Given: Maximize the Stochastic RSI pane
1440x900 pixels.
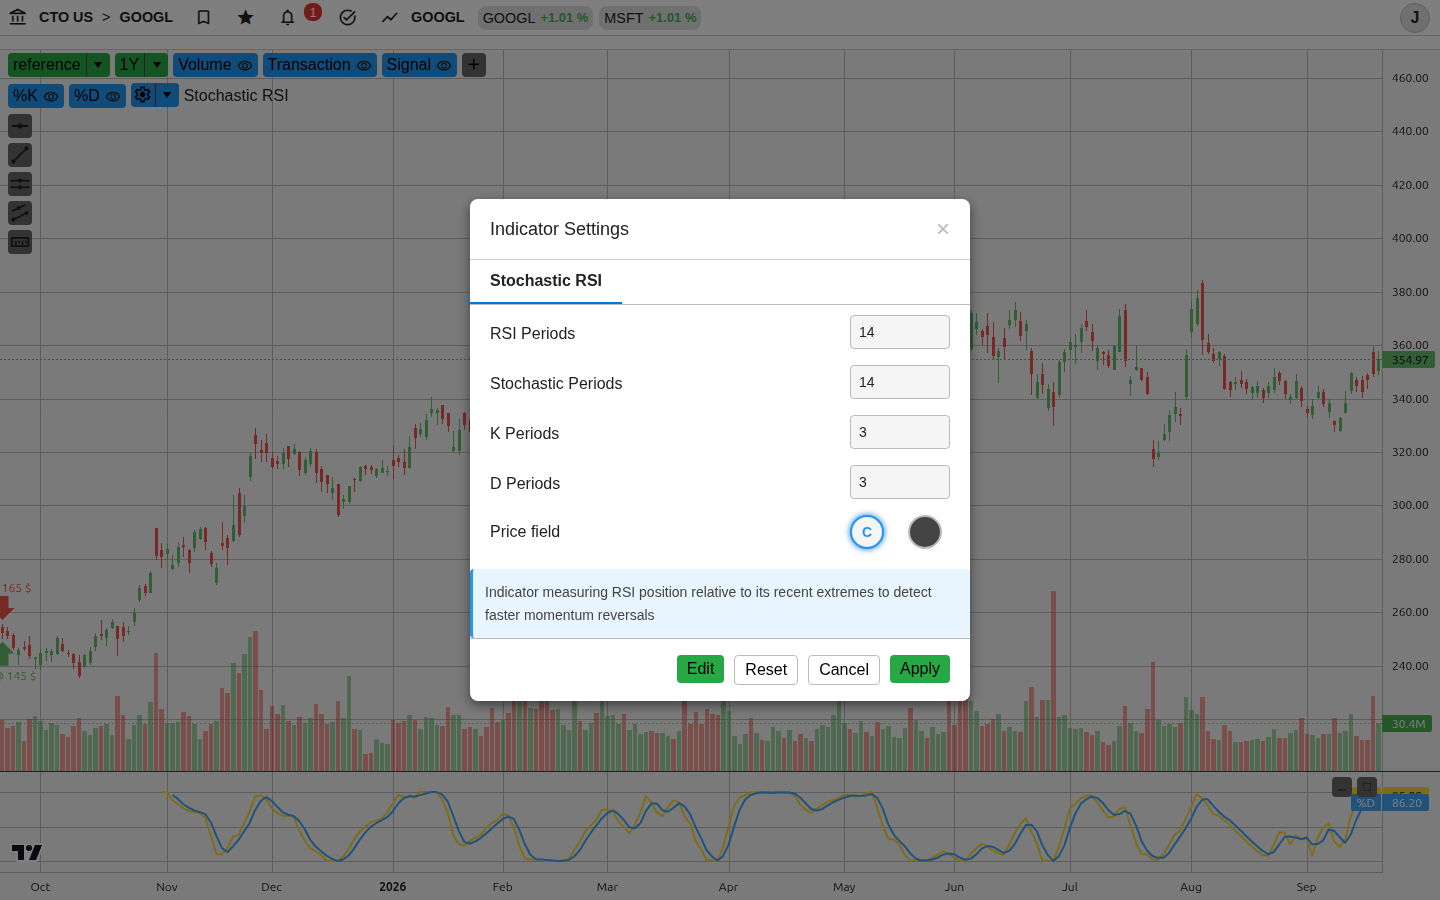Looking at the screenshot, I should (1367, 787).
